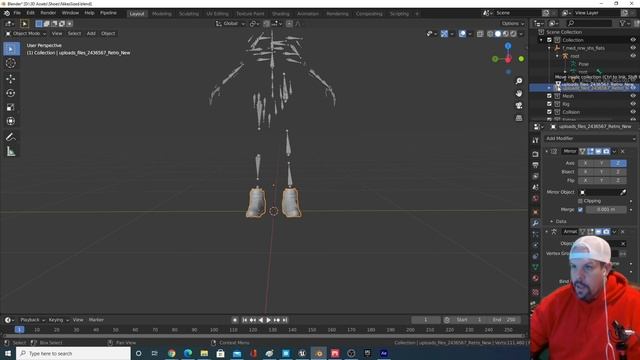Disable the Merge checkbox
This screenshot has height=360, width=640.
[x=580, y=209]
